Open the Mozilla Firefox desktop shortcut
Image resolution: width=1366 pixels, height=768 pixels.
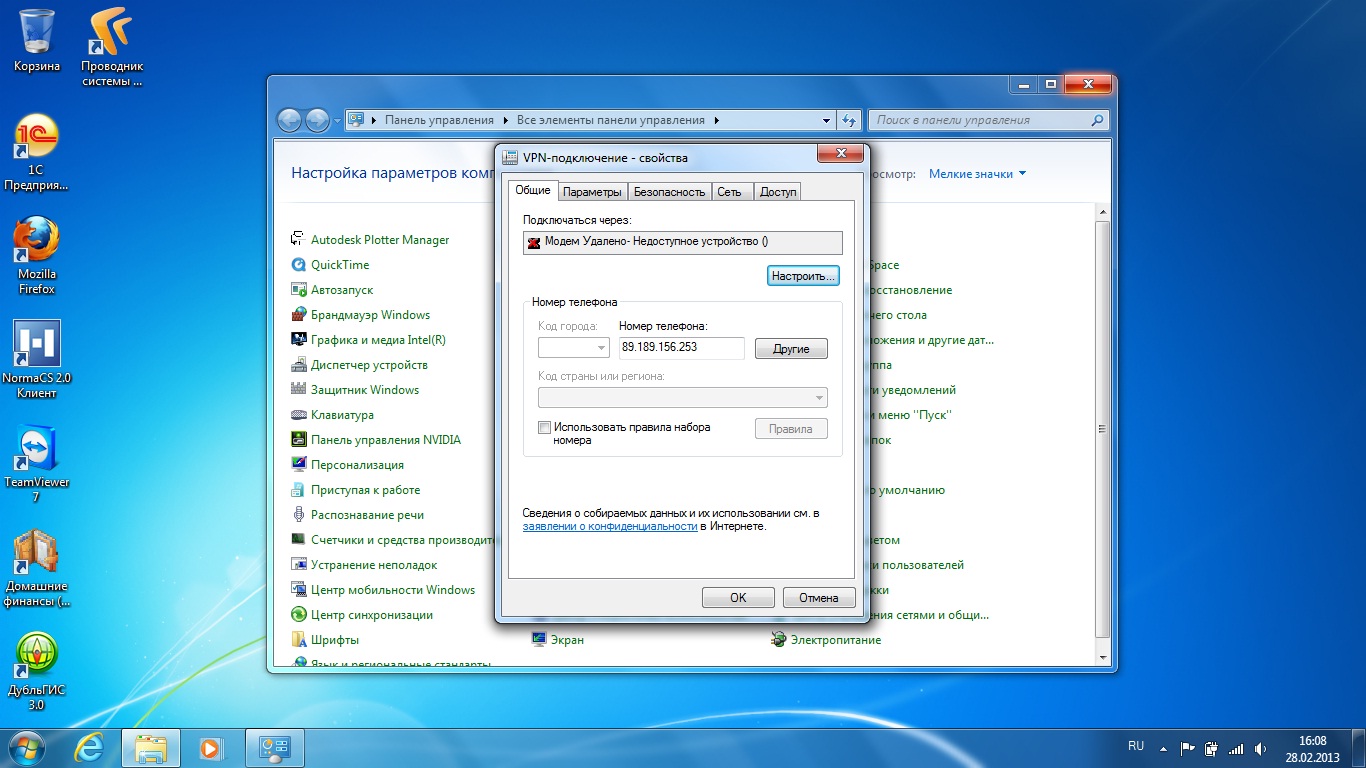[x=37, y=243]
